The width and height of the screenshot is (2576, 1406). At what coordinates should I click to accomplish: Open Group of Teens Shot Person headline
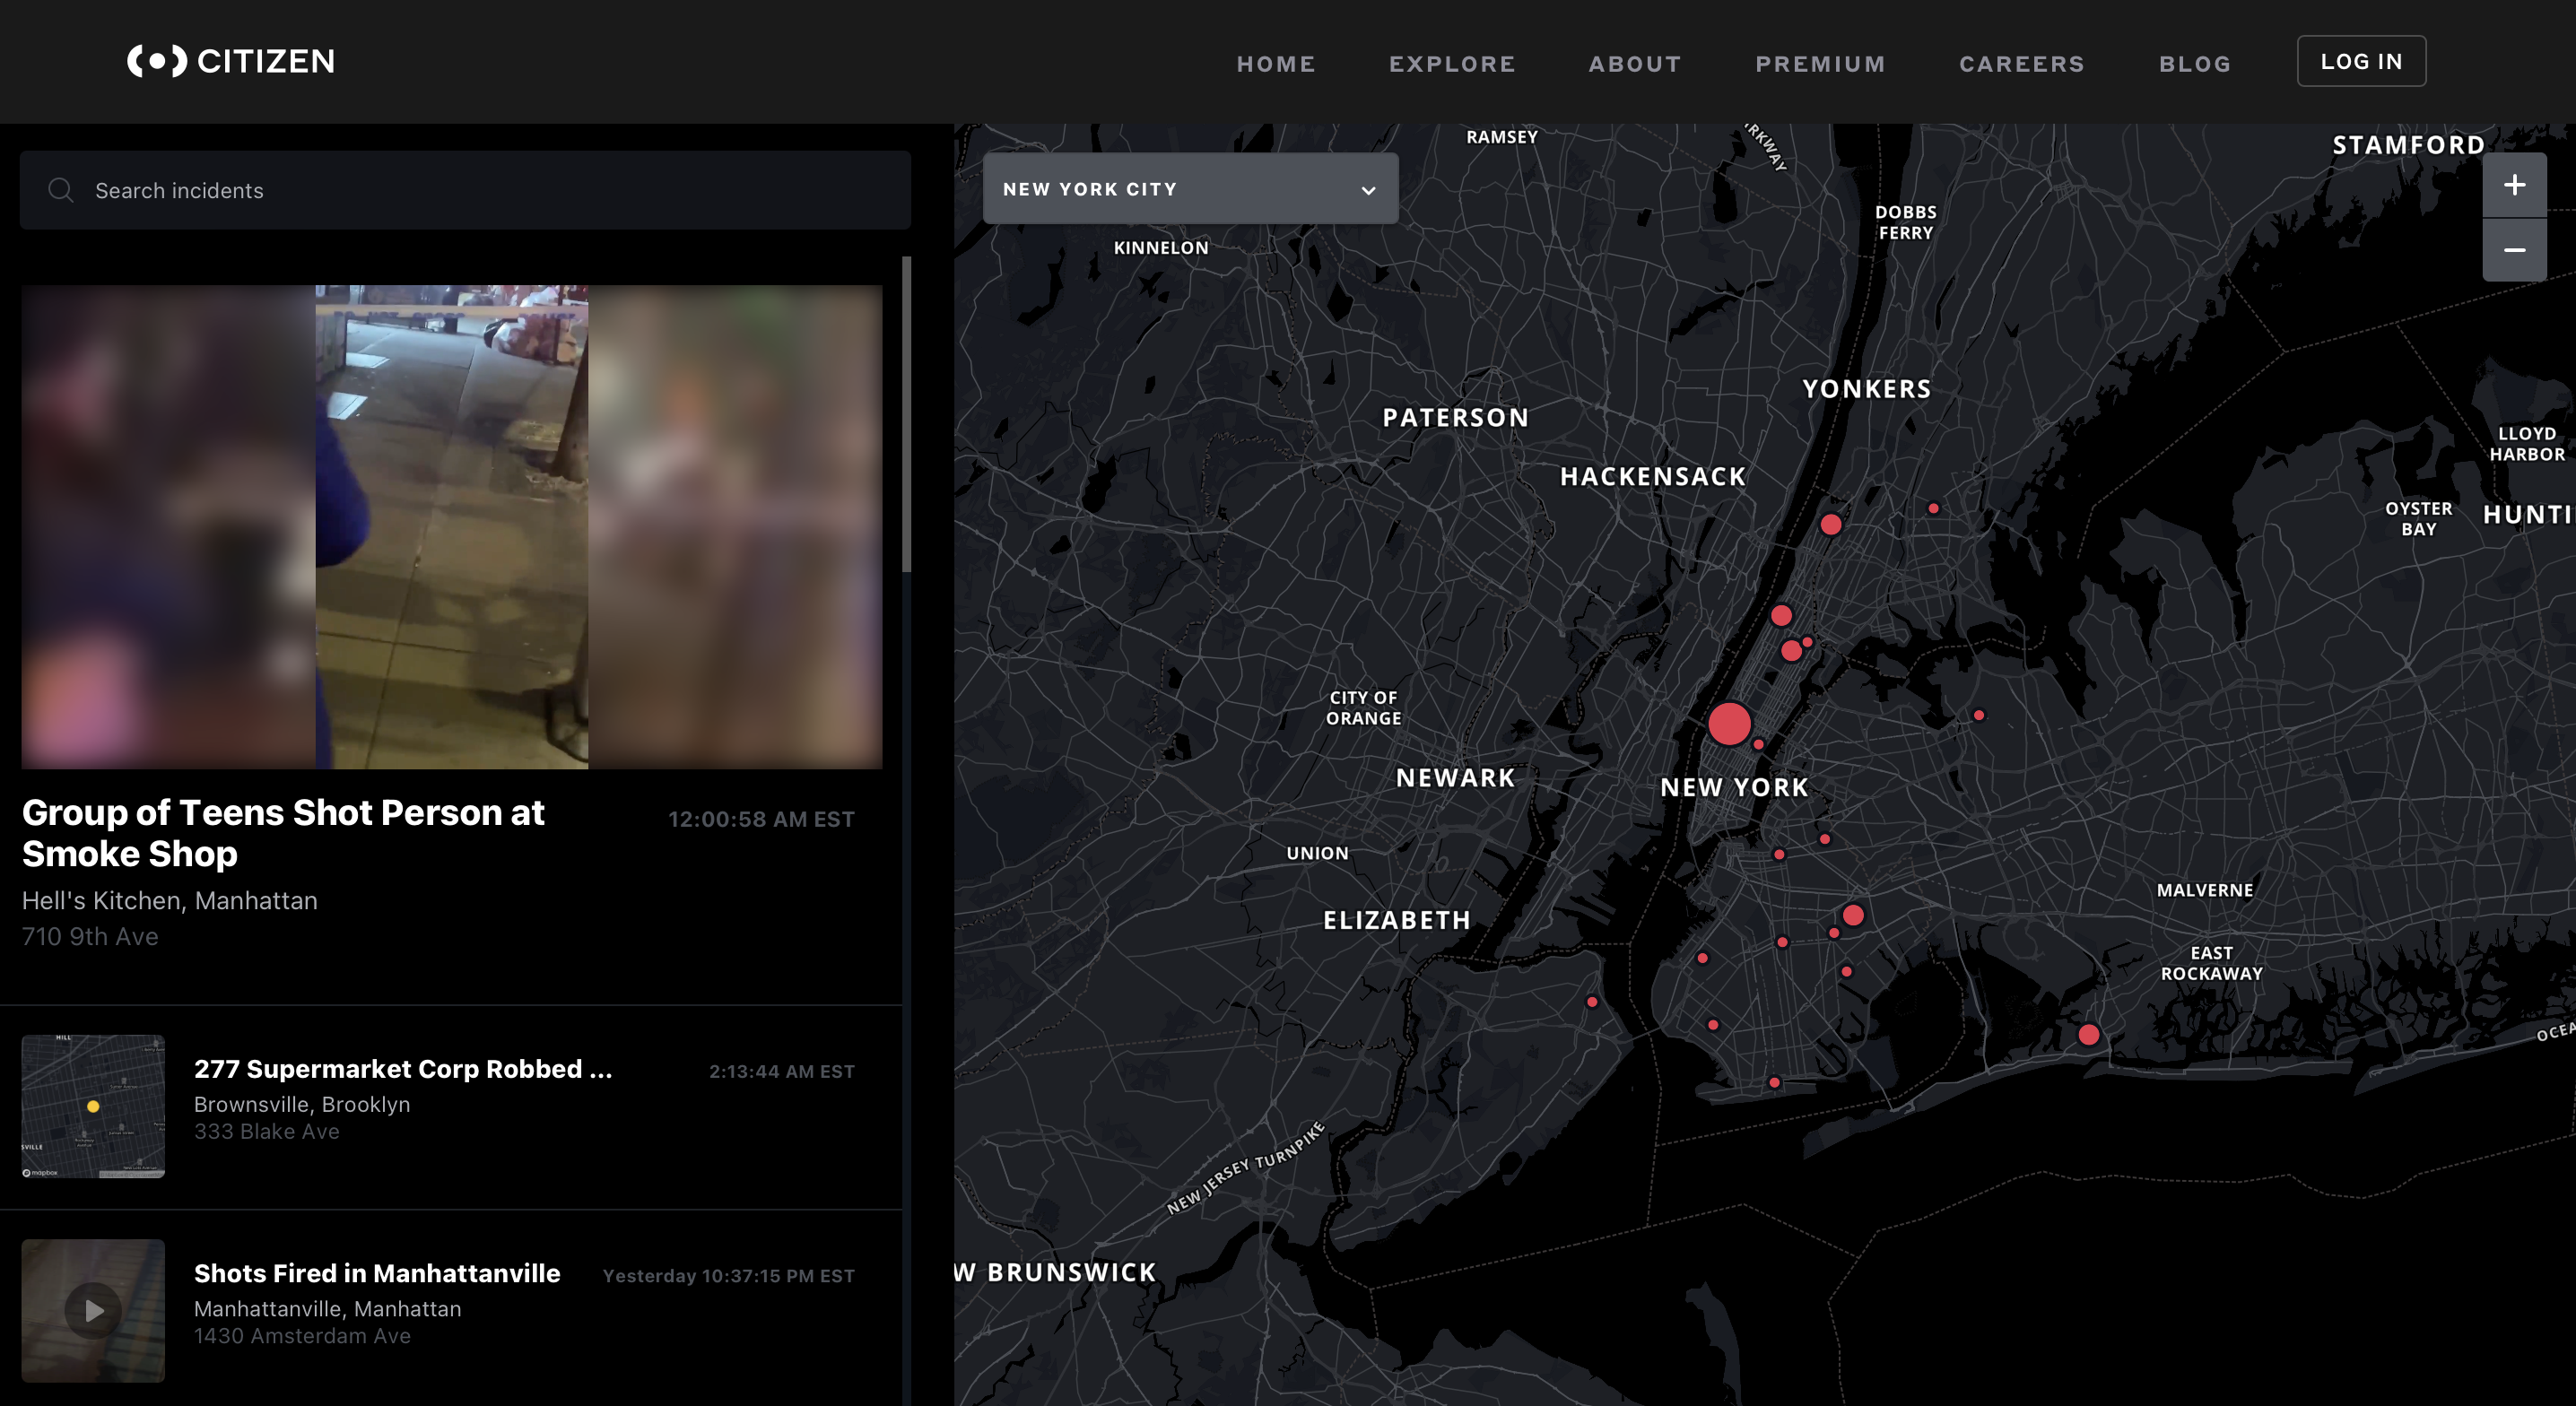coord(283,833)
